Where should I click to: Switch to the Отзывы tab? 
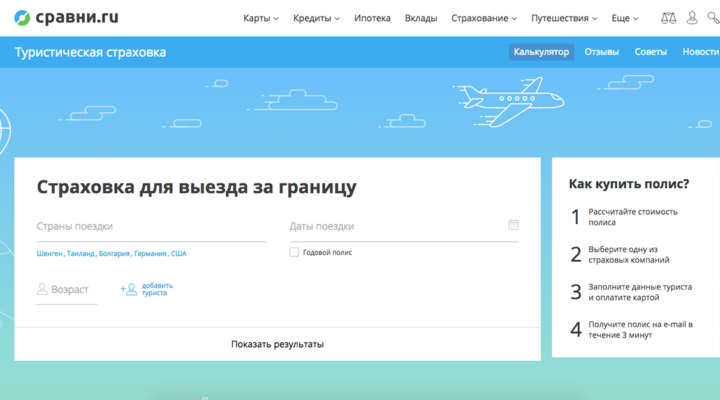point(601,52)
